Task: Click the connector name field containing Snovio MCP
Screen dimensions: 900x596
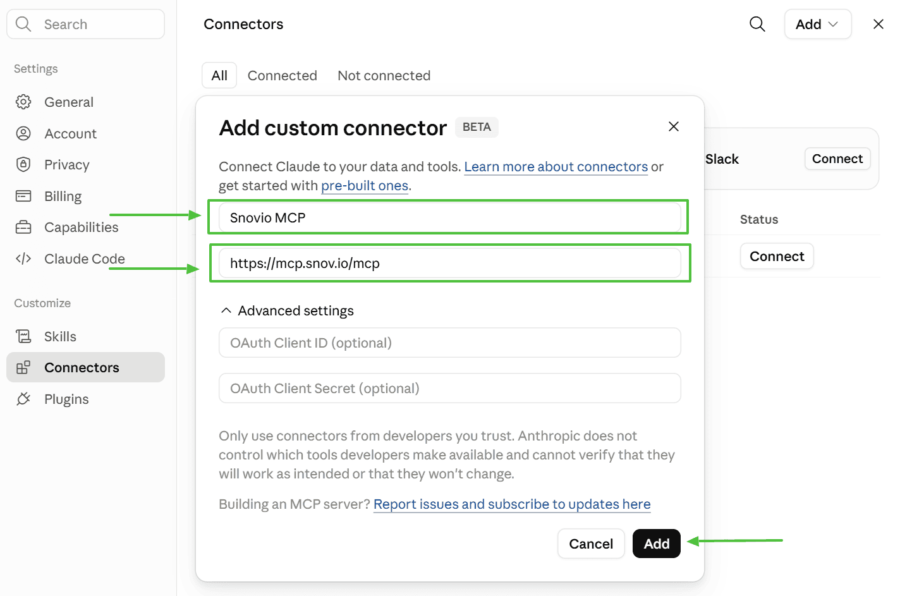Action: pos(449,218)
